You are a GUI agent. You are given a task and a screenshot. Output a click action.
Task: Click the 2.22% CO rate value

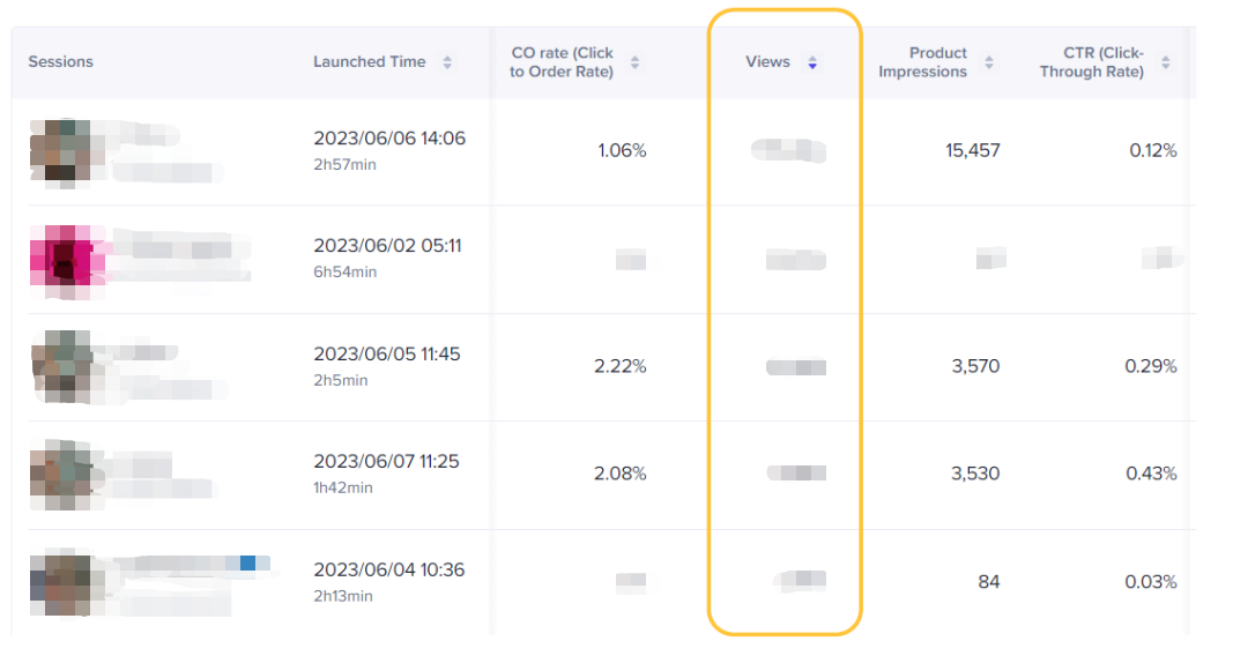tap(620, 366)
